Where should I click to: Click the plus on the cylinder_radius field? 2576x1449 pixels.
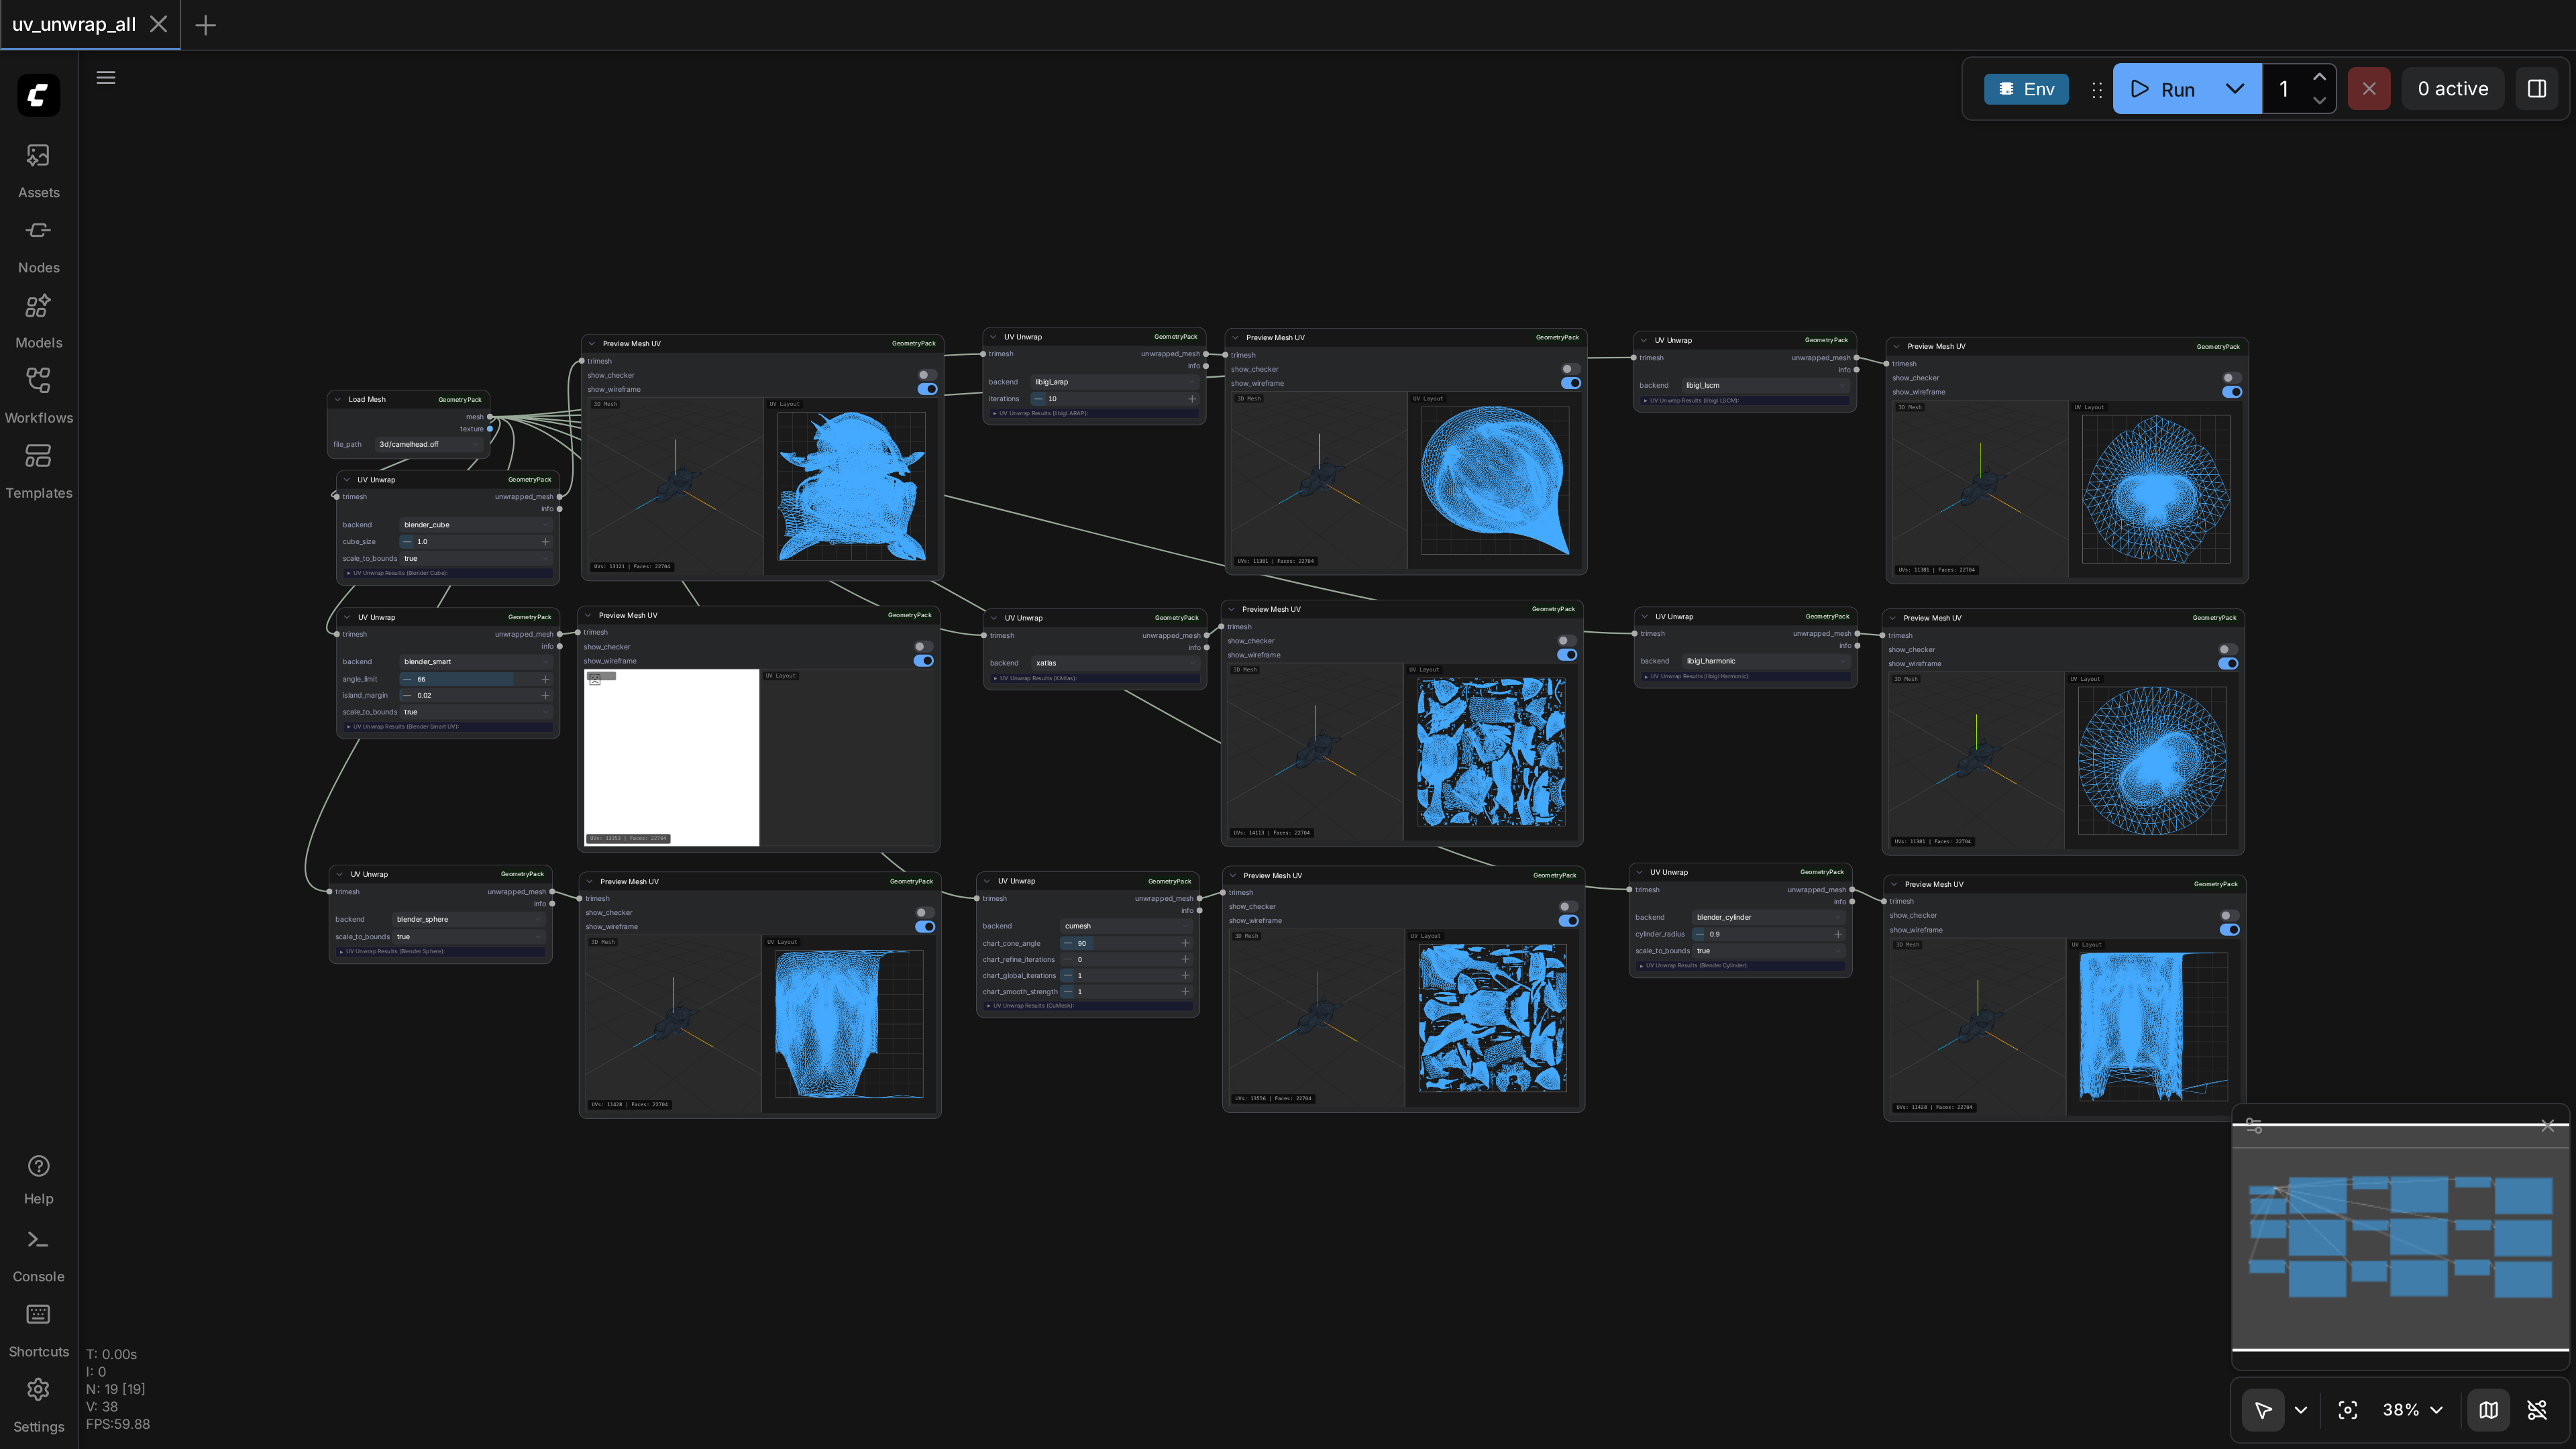point(1837,934)
